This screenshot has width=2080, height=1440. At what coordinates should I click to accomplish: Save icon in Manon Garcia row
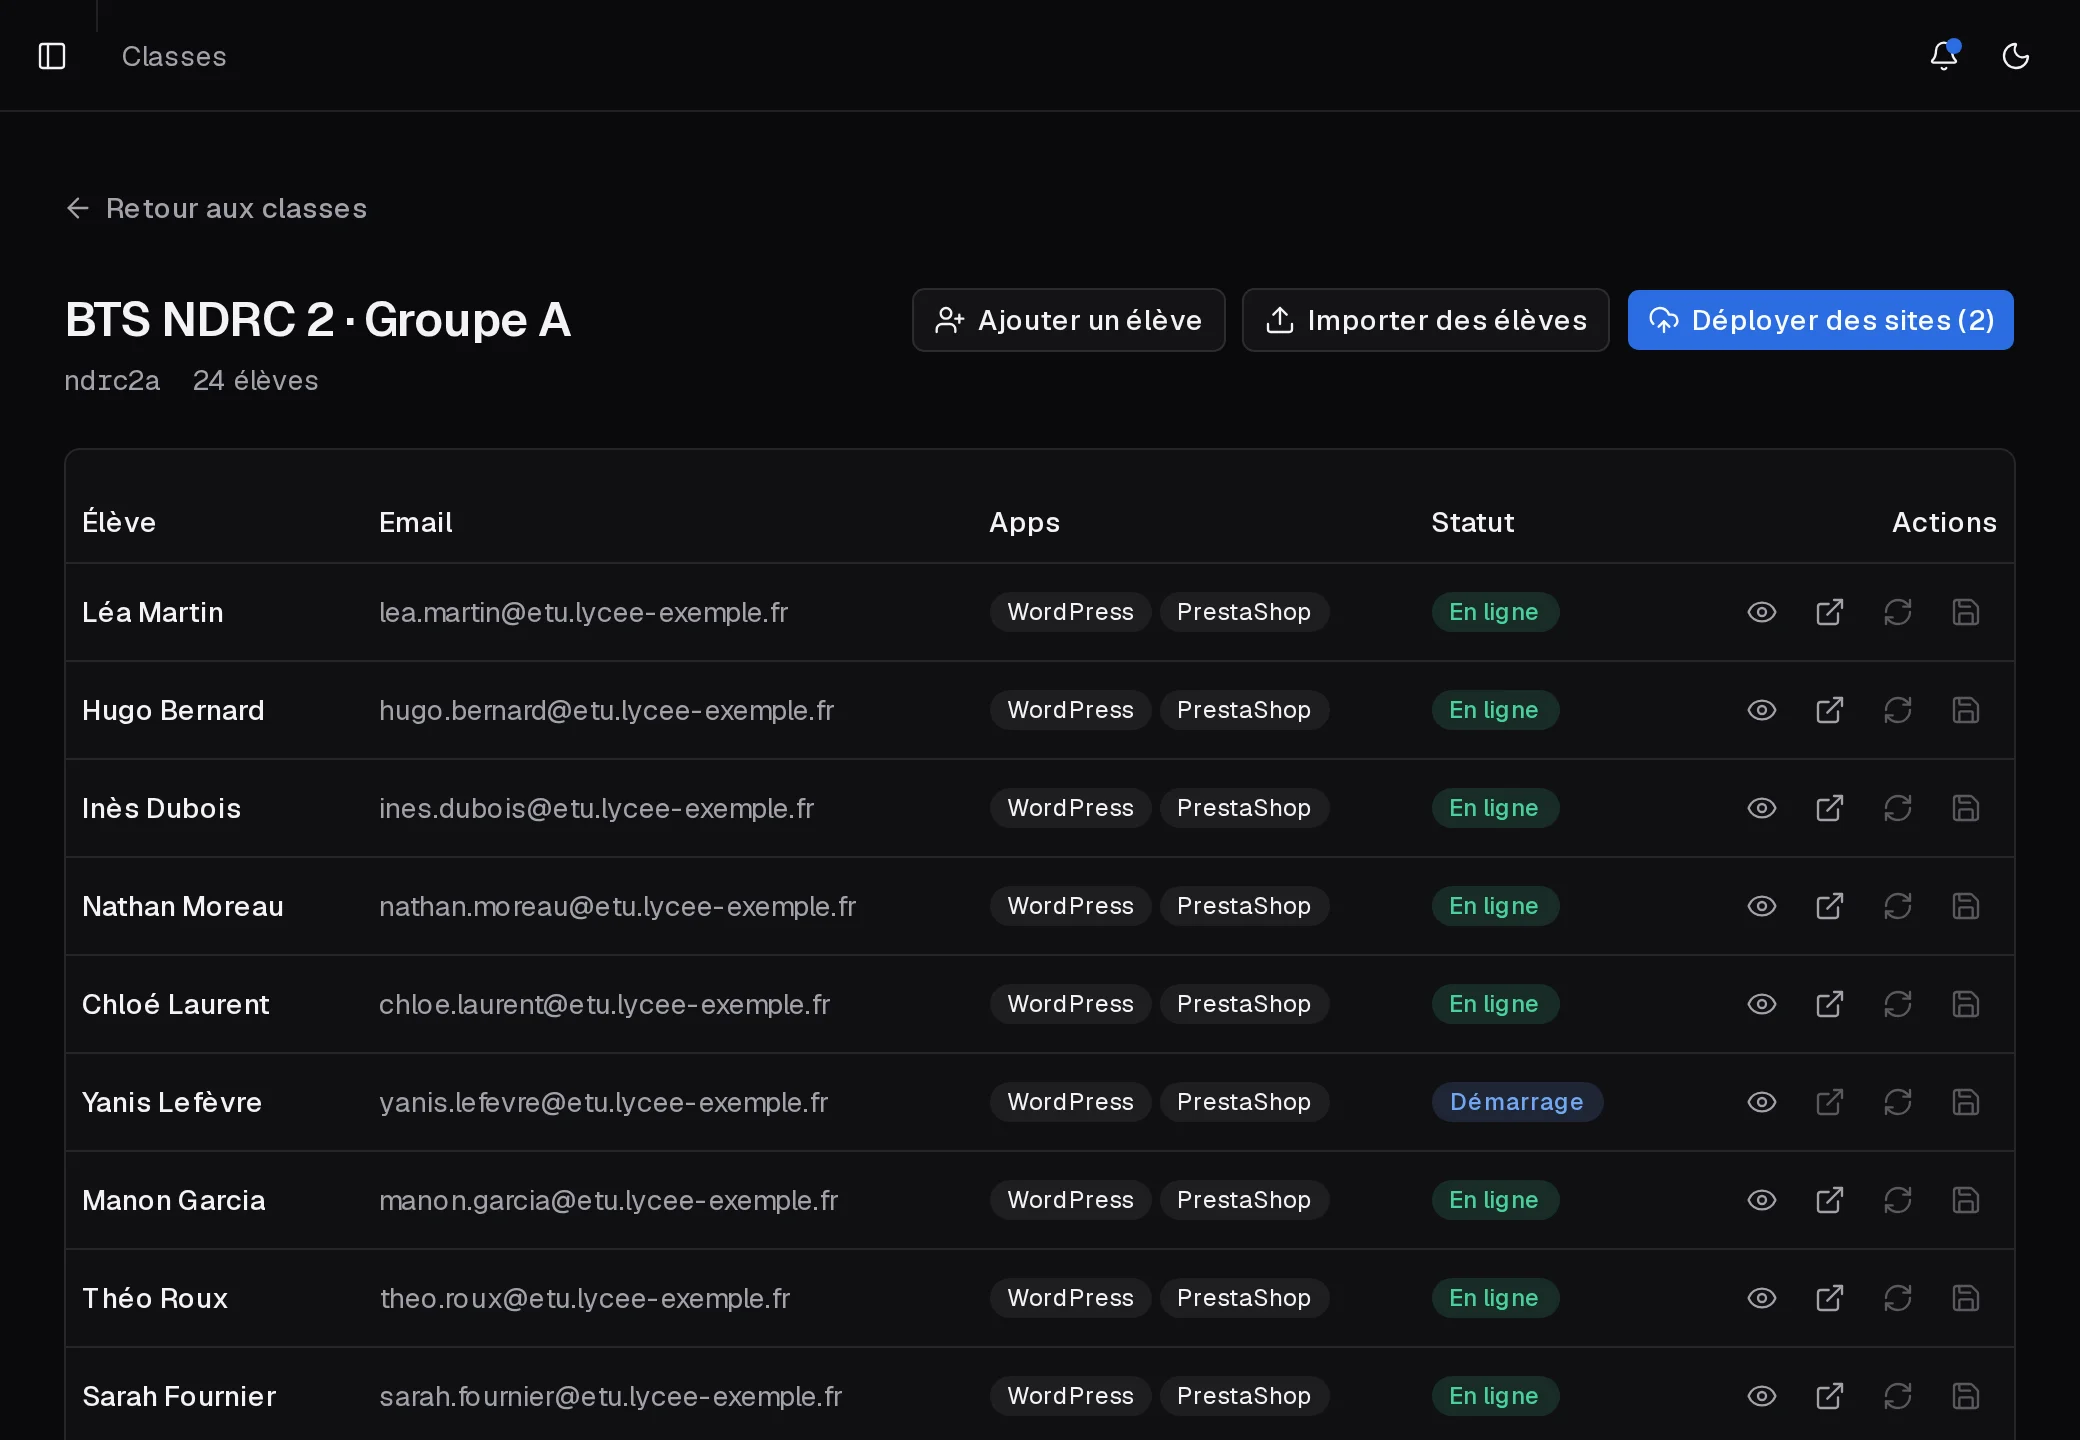pos(1966,1200)
